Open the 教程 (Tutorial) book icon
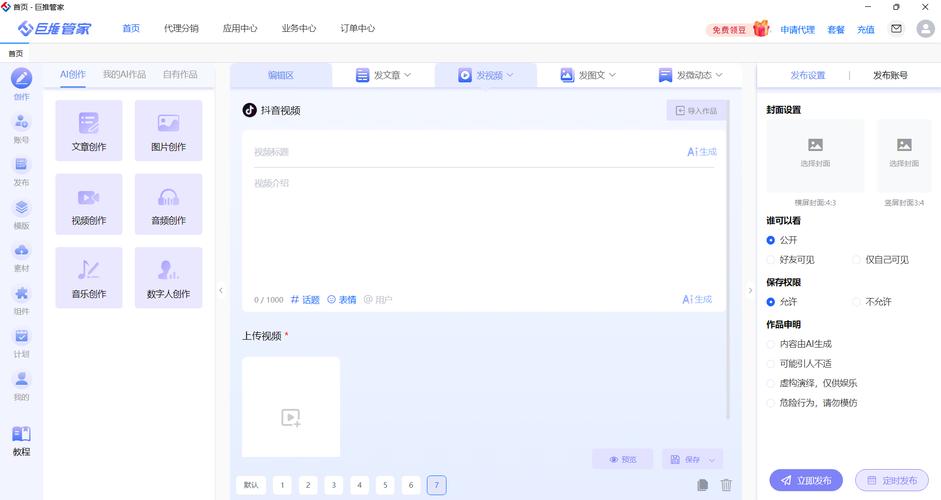941x500 pixels. [x=21, y=435]
